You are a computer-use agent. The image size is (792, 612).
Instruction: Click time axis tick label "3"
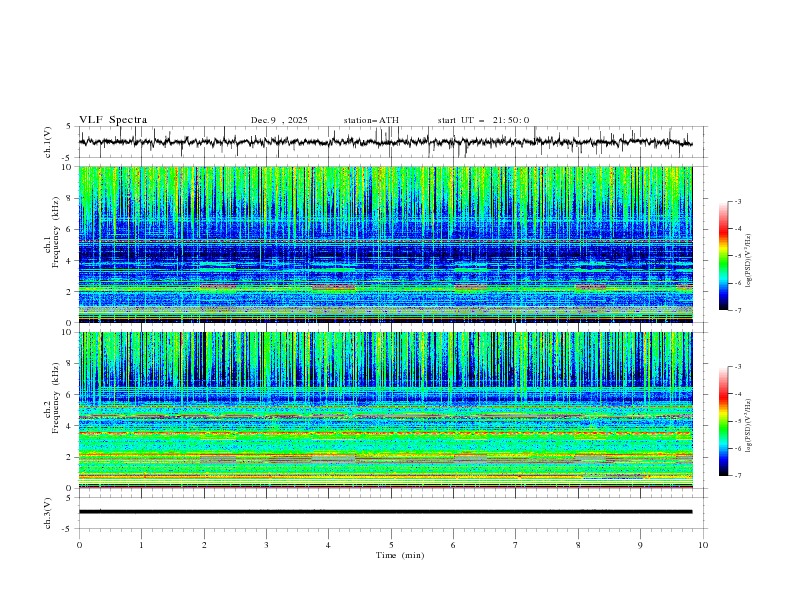coord(266,545)
